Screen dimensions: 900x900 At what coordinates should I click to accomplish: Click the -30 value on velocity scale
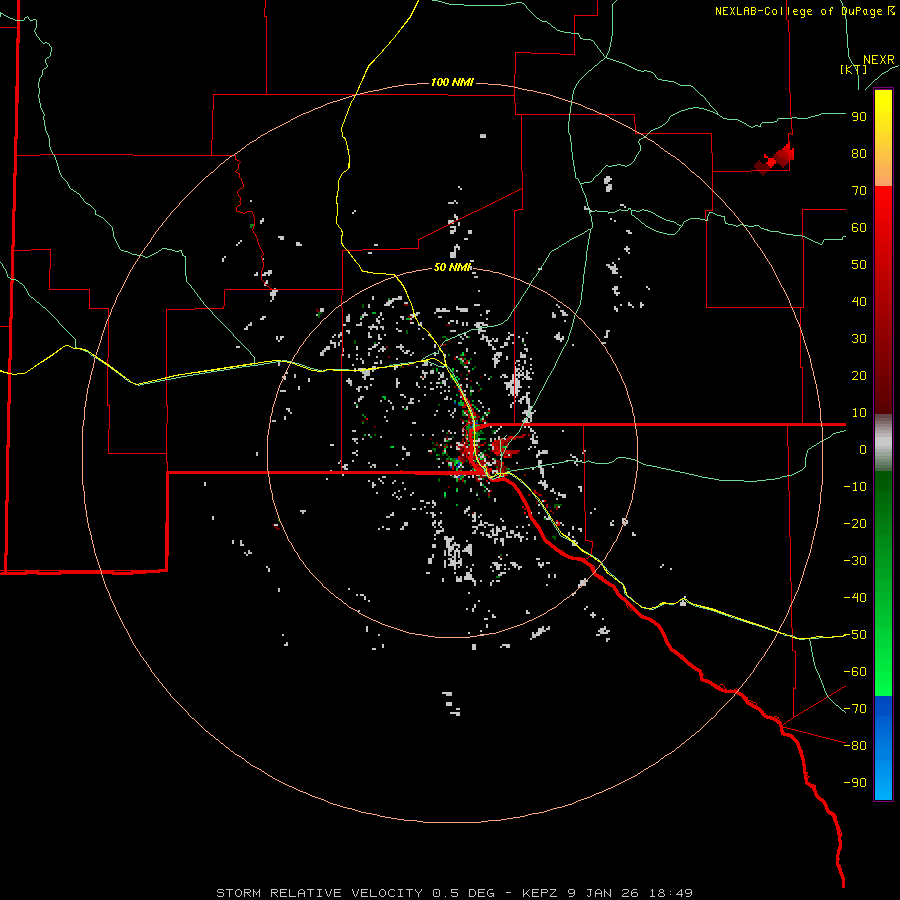coord(855,561)
